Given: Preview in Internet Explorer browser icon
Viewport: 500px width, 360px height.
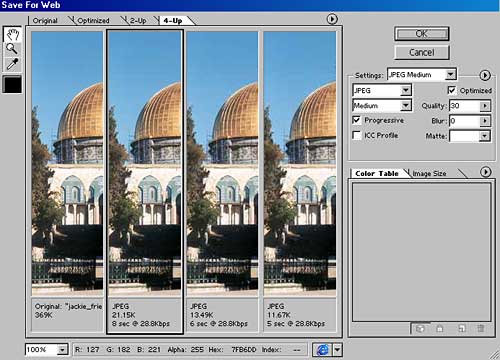Looking at the screenshot, I should [x=322, y=350].
